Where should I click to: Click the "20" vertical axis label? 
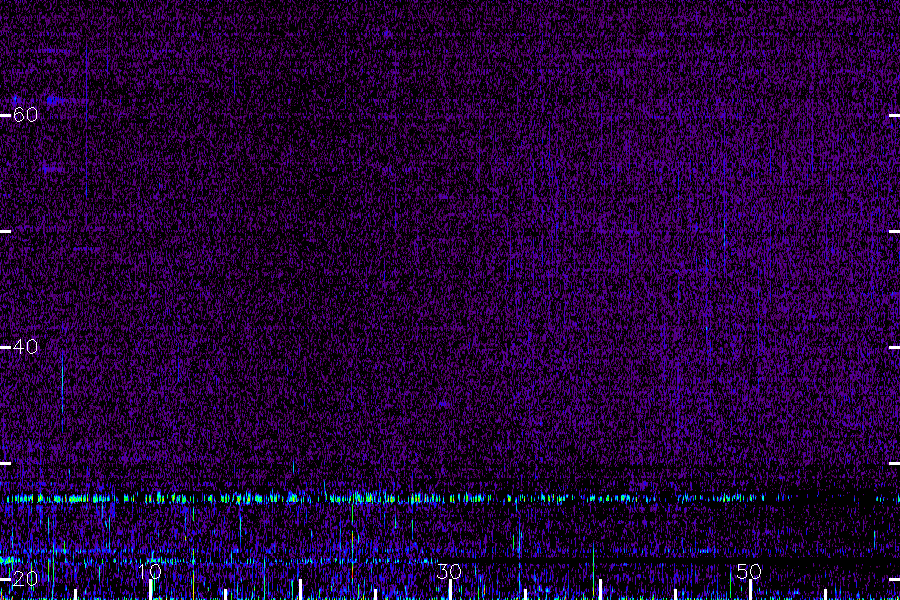point(25,579)
